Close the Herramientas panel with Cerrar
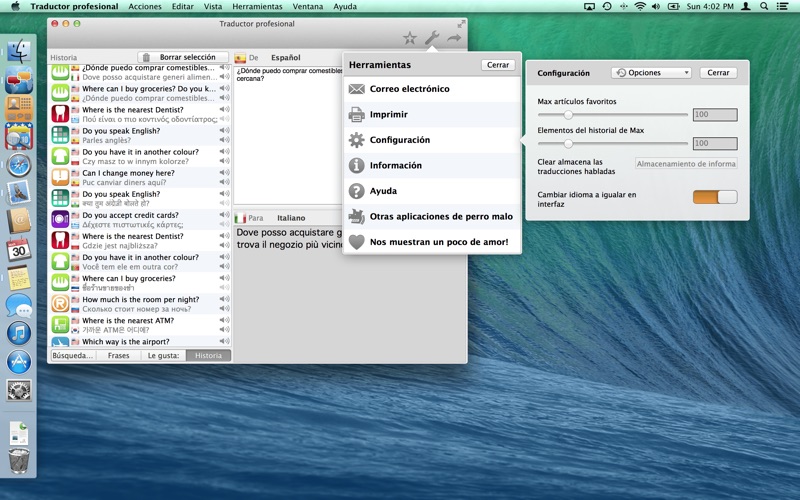800x500 pixels. click(x=497, y=65)
